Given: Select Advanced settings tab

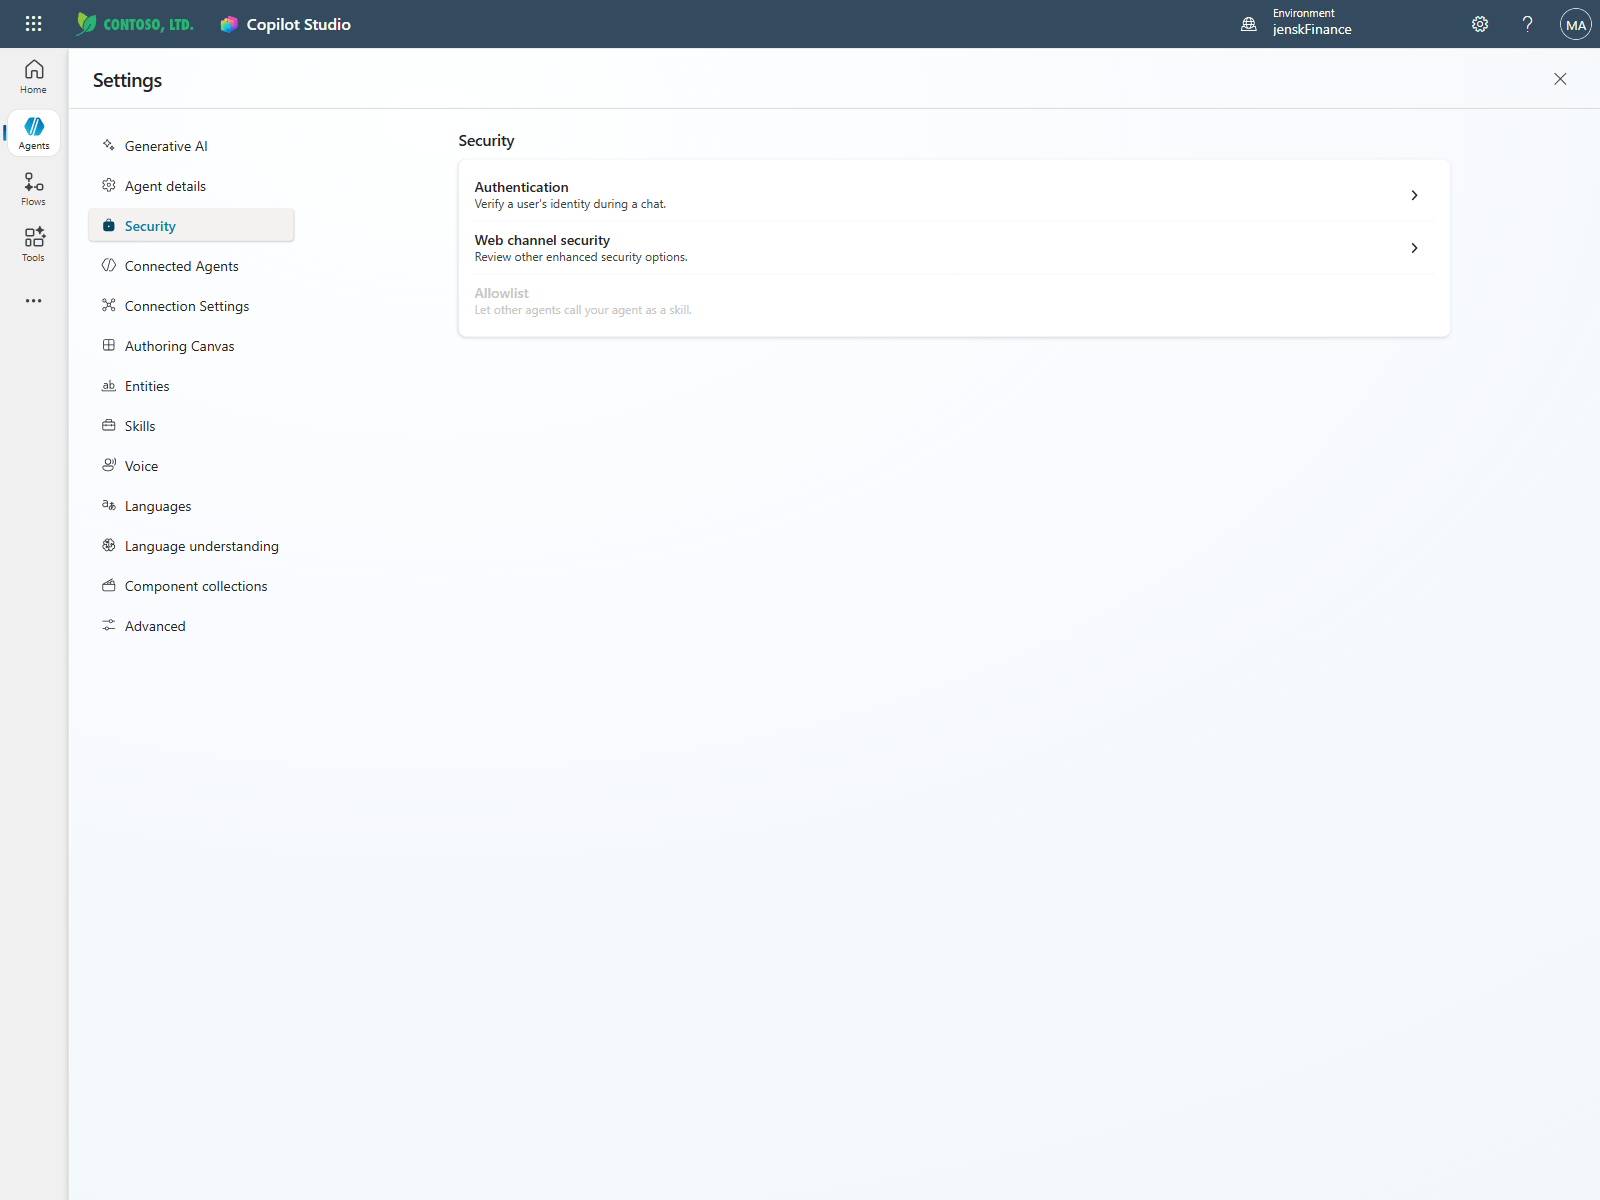Looking at the screenshot, I should (191, 626).
